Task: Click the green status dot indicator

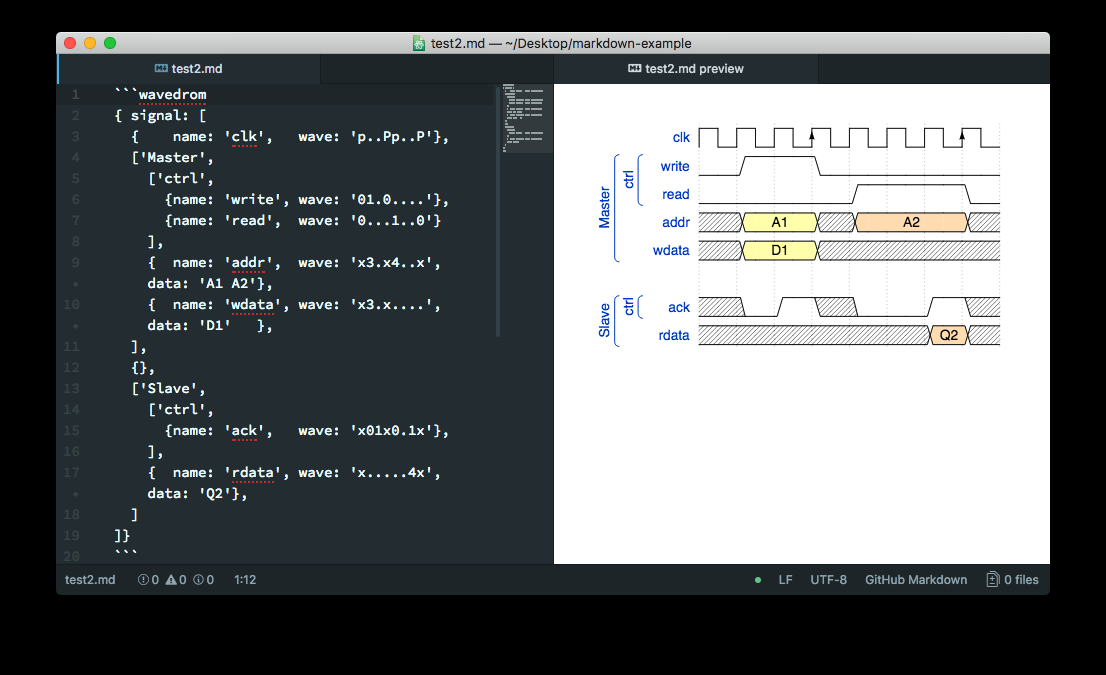Action: 757,580
